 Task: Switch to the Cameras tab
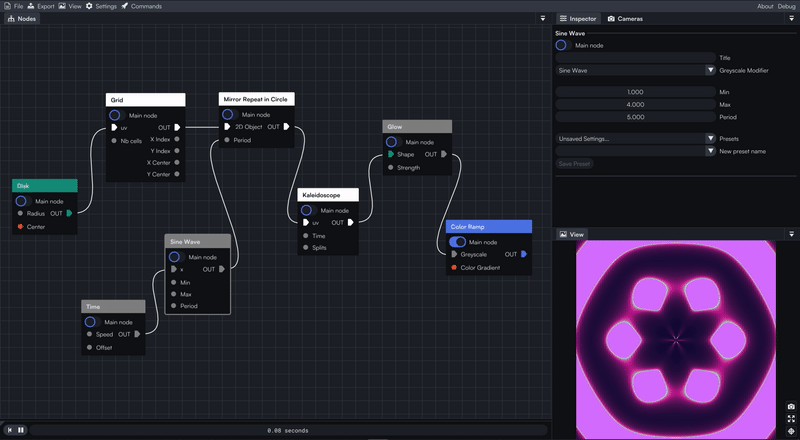click(x=625, y=19)
